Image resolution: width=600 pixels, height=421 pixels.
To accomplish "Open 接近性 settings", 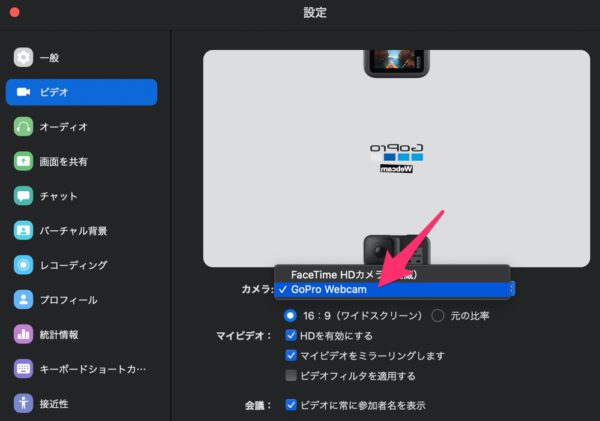I will pos(81,403).
